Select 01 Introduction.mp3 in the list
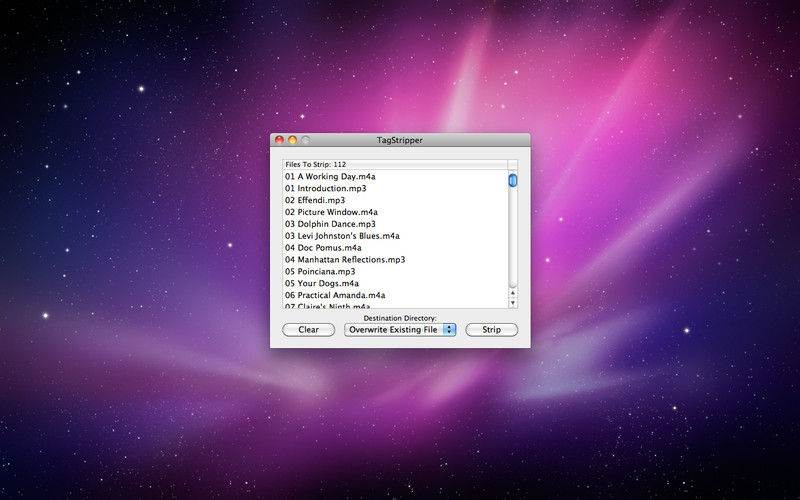800x500 pixels. [395, 188]
